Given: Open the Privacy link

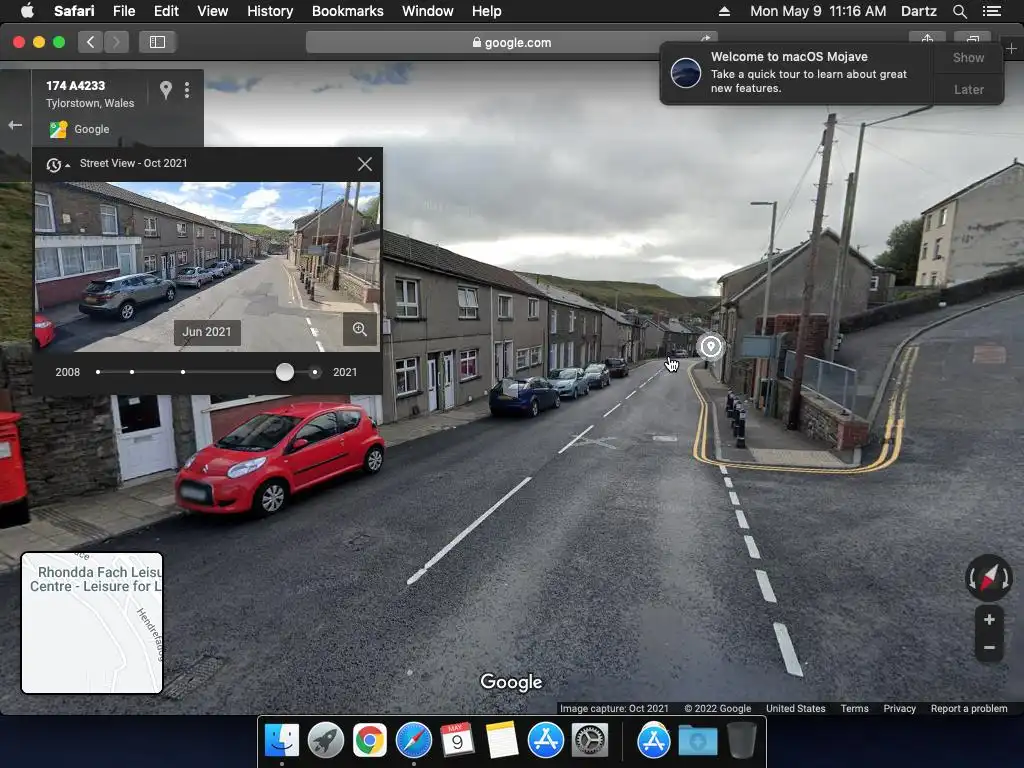Looking at the screenshot, I should [899, 709].
